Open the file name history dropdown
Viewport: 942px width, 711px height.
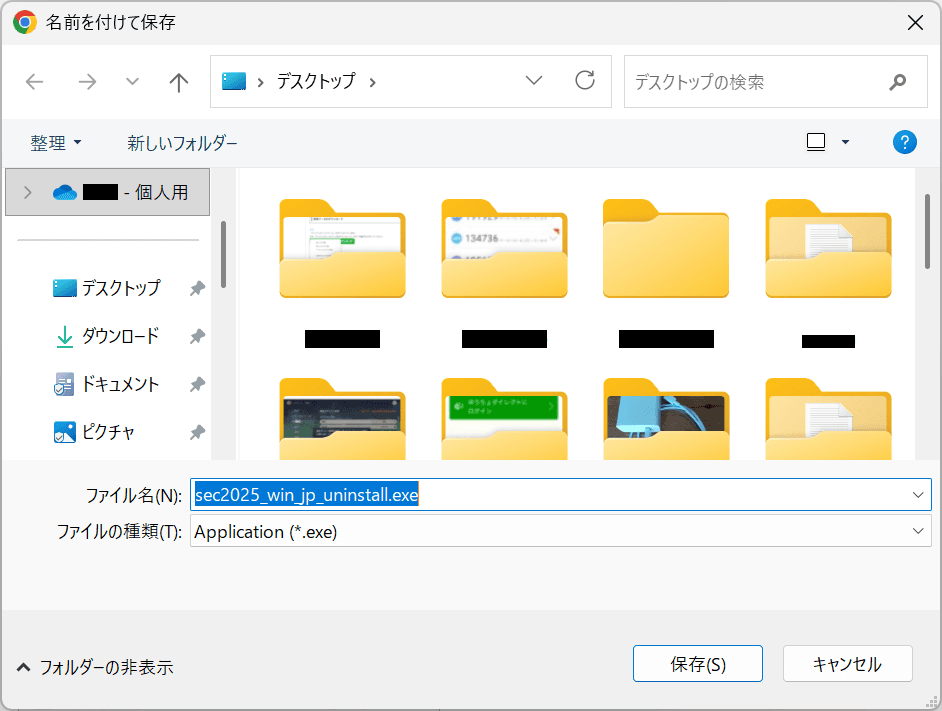[918, 494]
